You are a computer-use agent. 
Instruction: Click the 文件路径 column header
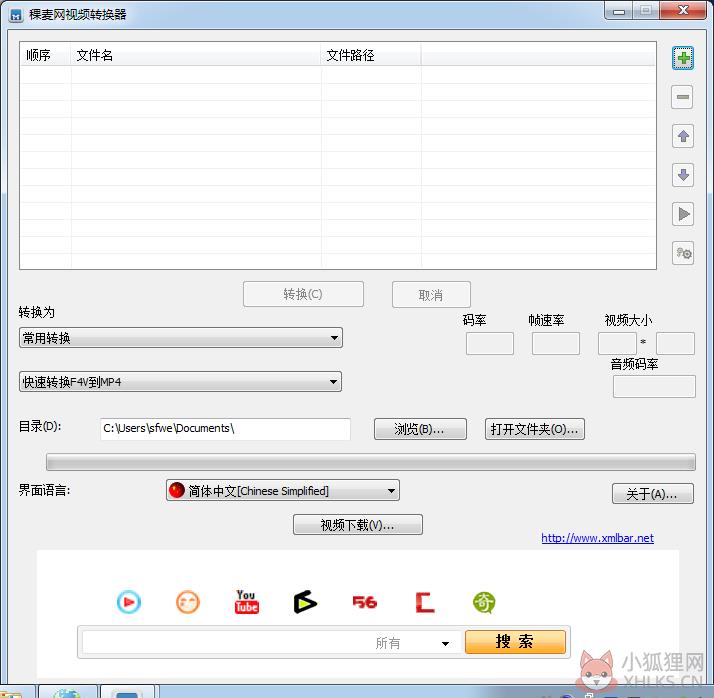click(371, 55)
